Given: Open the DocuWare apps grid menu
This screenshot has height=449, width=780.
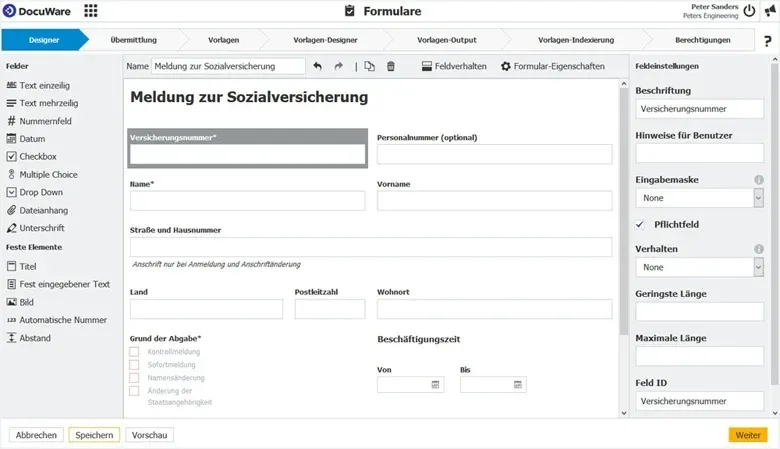Looking at the screenshot, I should click(91, 11).
